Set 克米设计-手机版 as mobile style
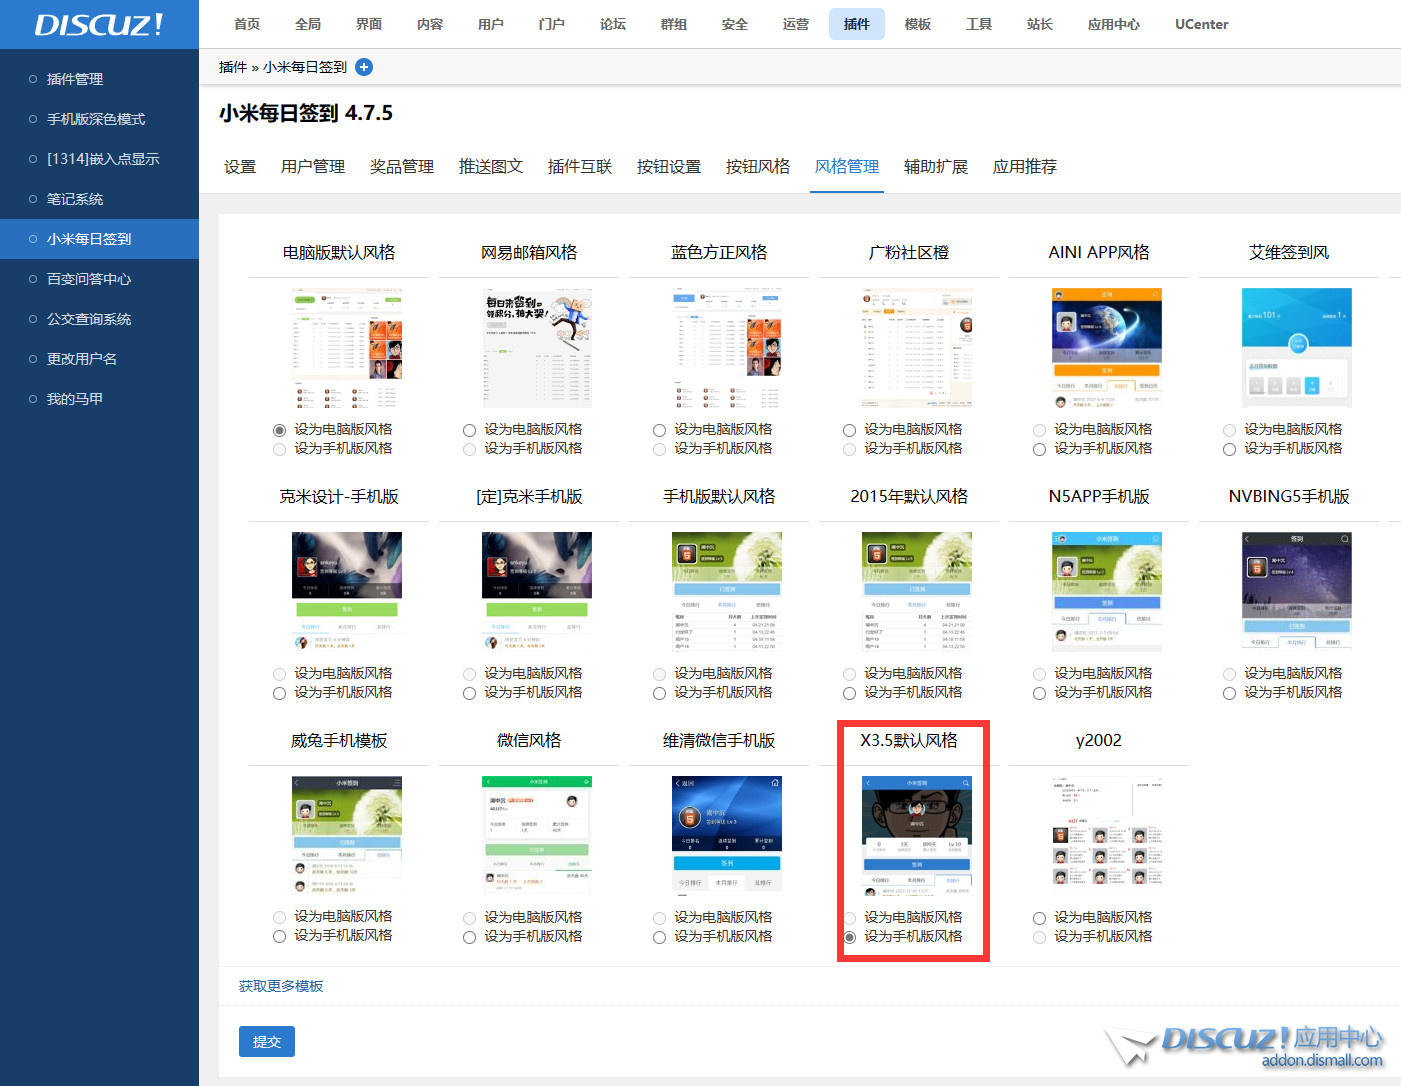This screenshot has height=1086, width=1401. 279,693
